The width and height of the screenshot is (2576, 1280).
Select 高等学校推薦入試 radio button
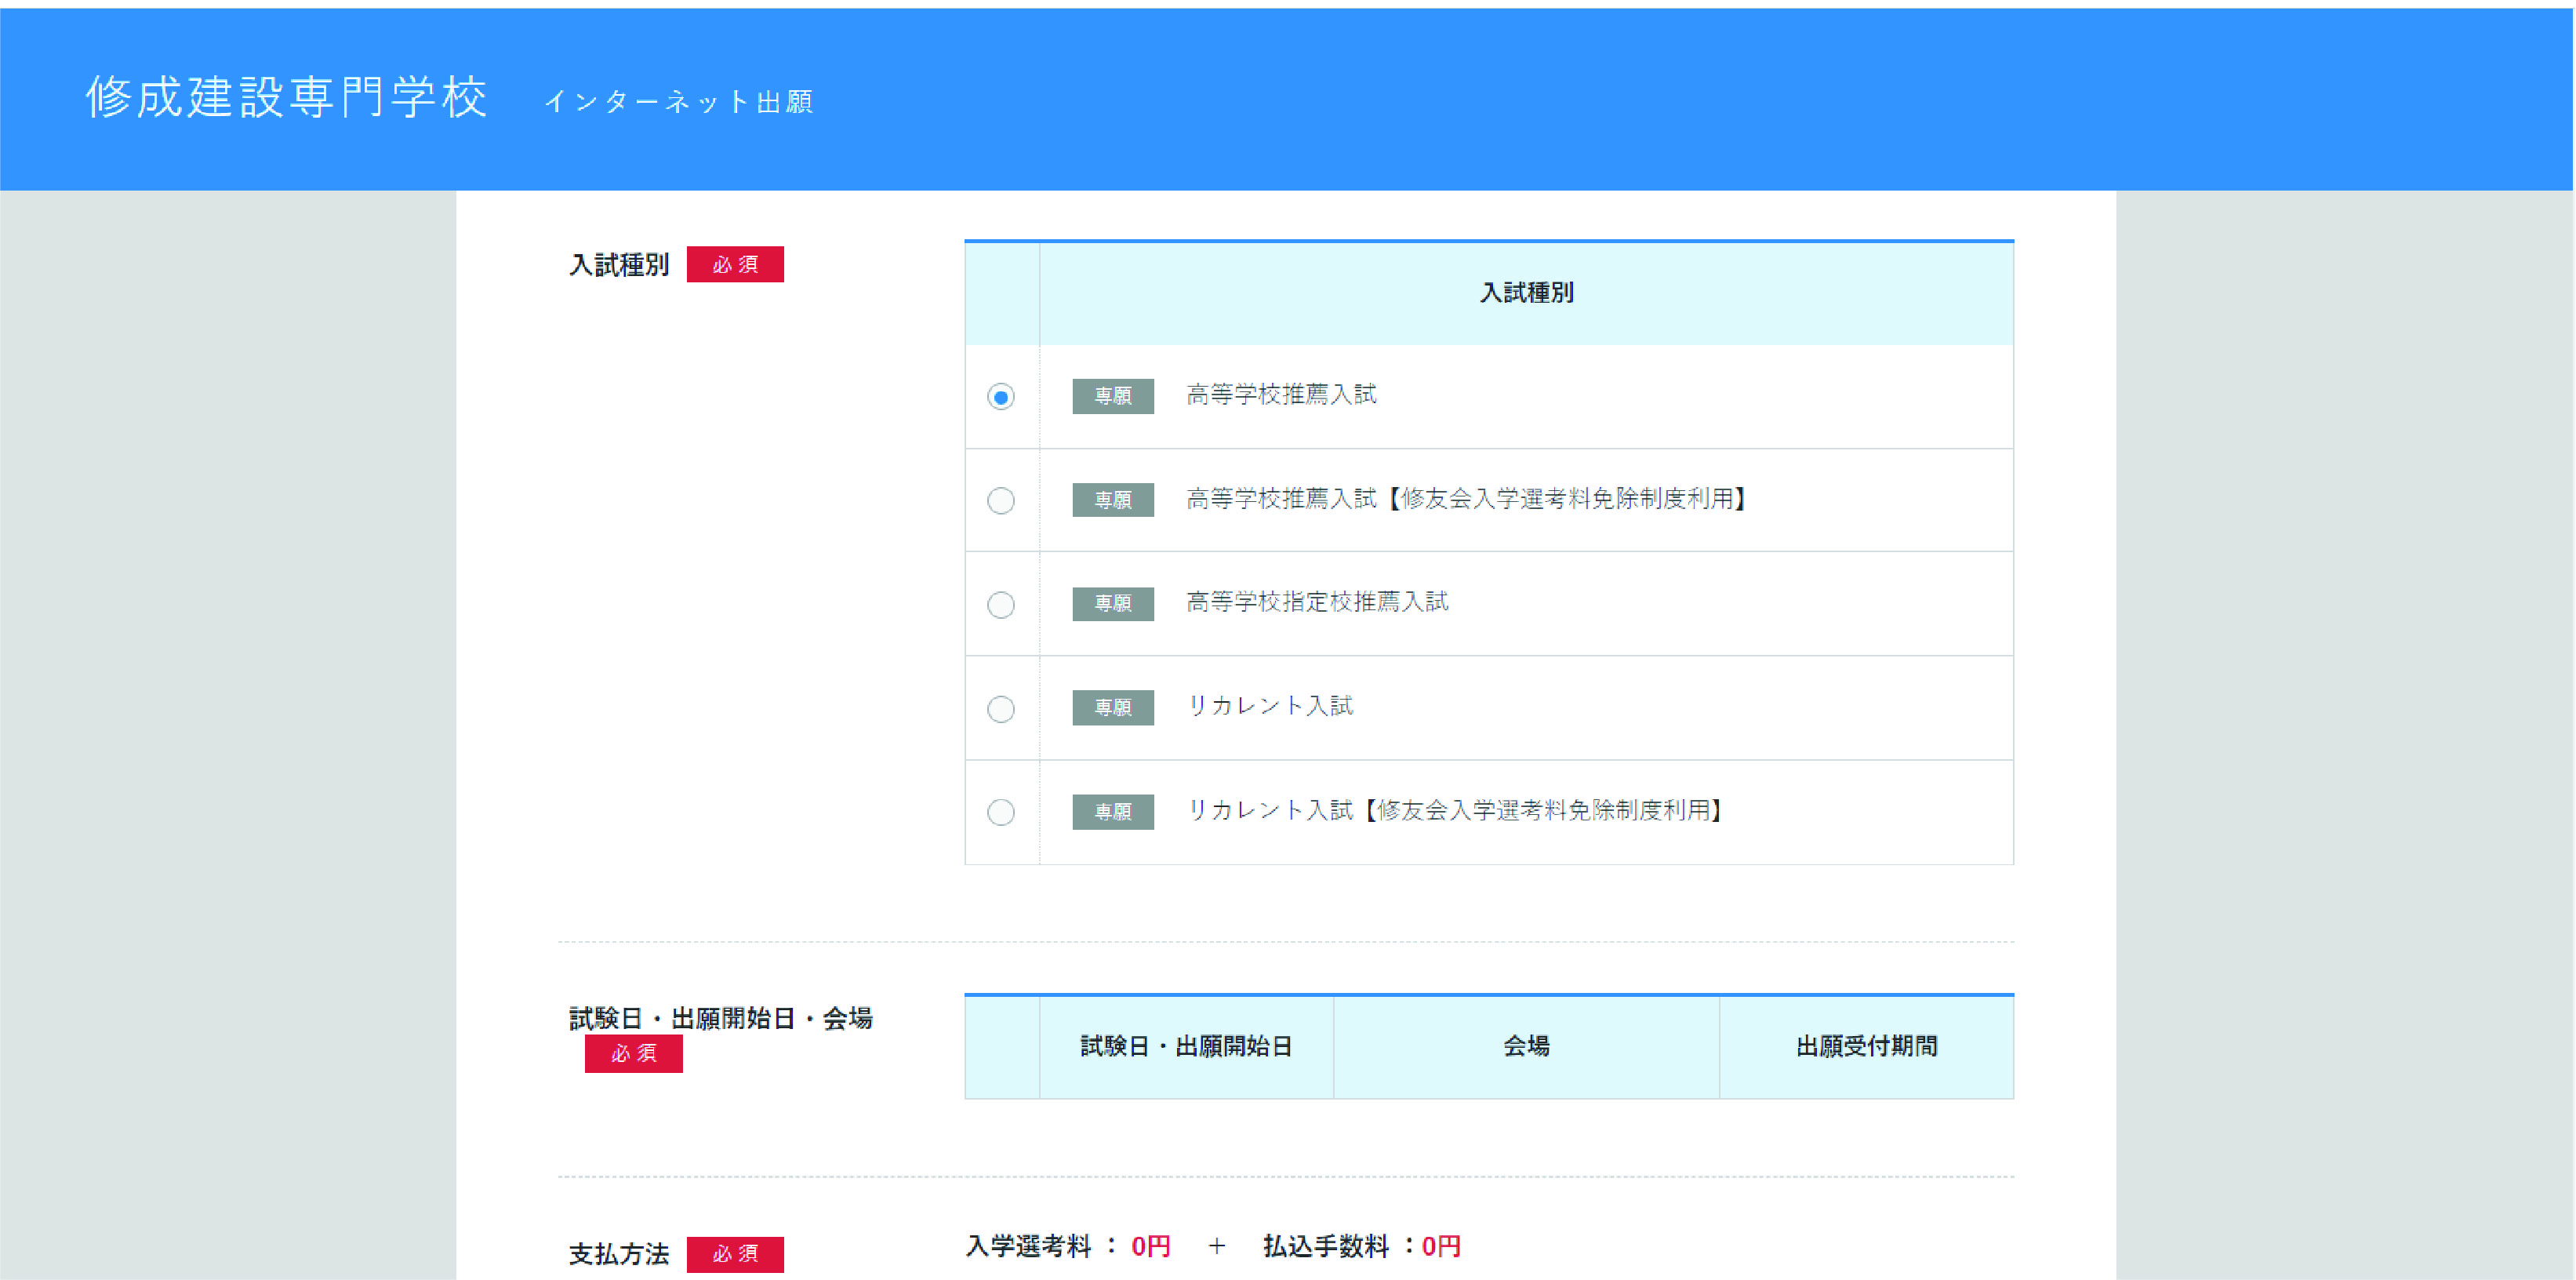[1000, 397]
